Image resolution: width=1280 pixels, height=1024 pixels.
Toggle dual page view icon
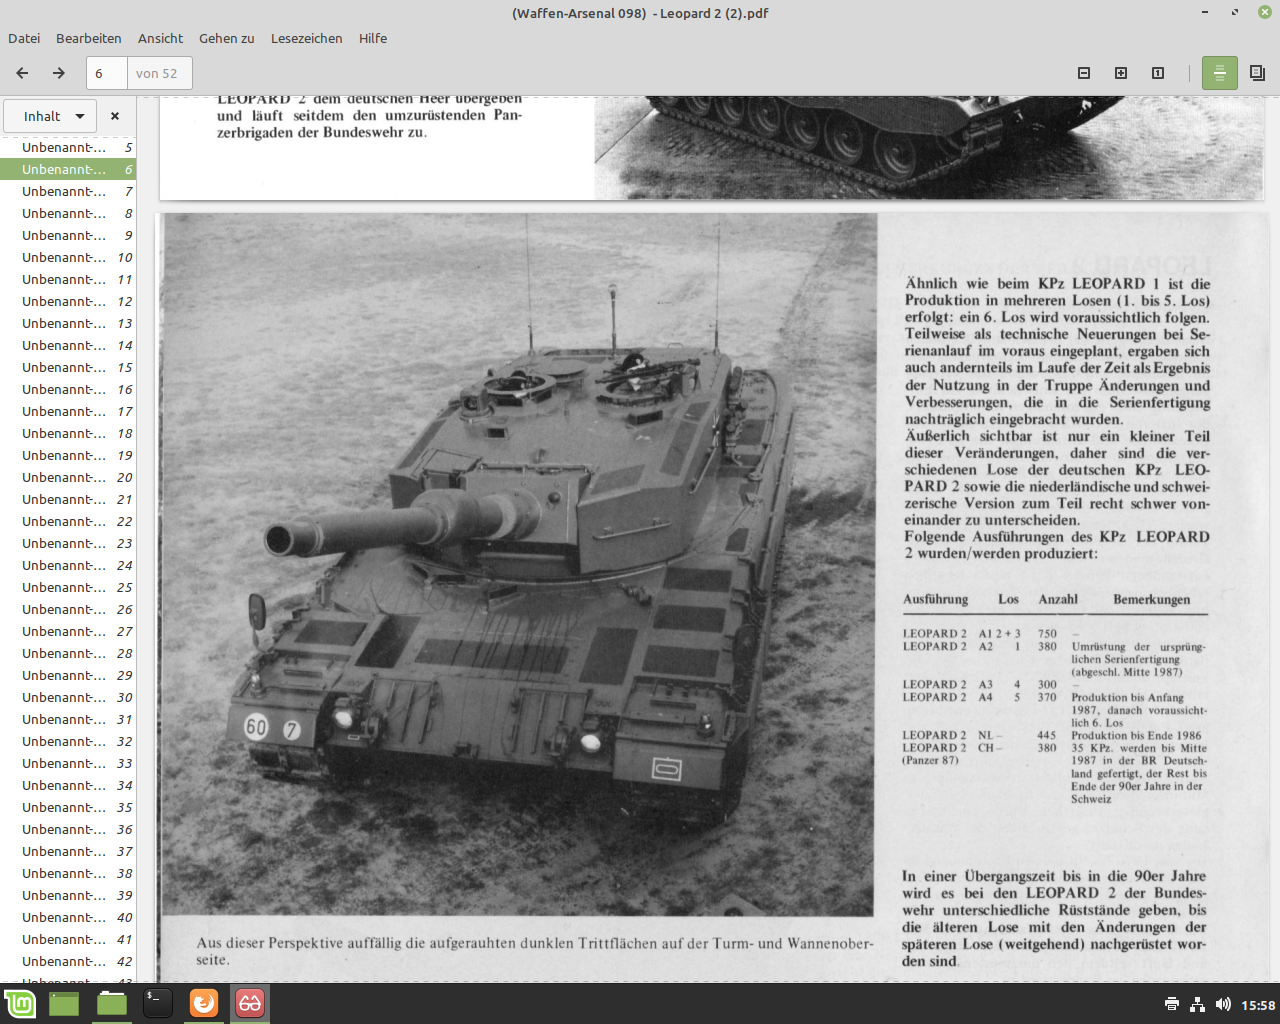click(x=1257, y=73)
